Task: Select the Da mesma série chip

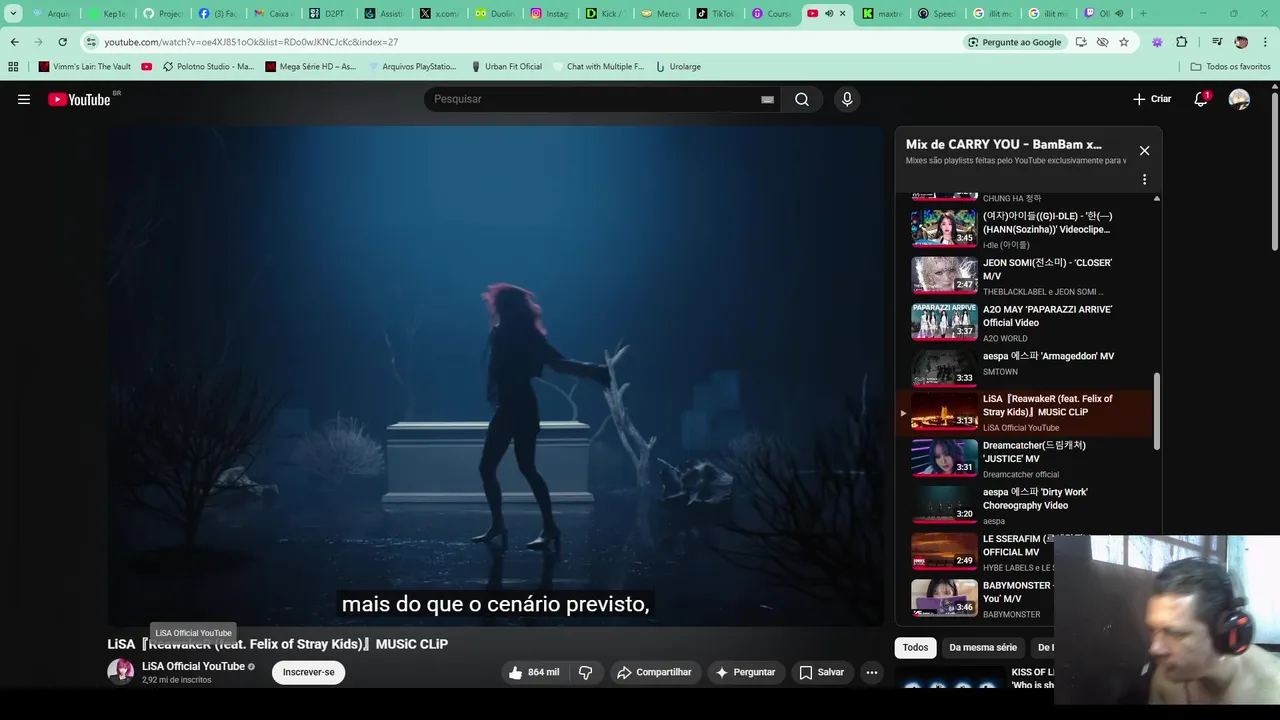Action: coord(983,647)
